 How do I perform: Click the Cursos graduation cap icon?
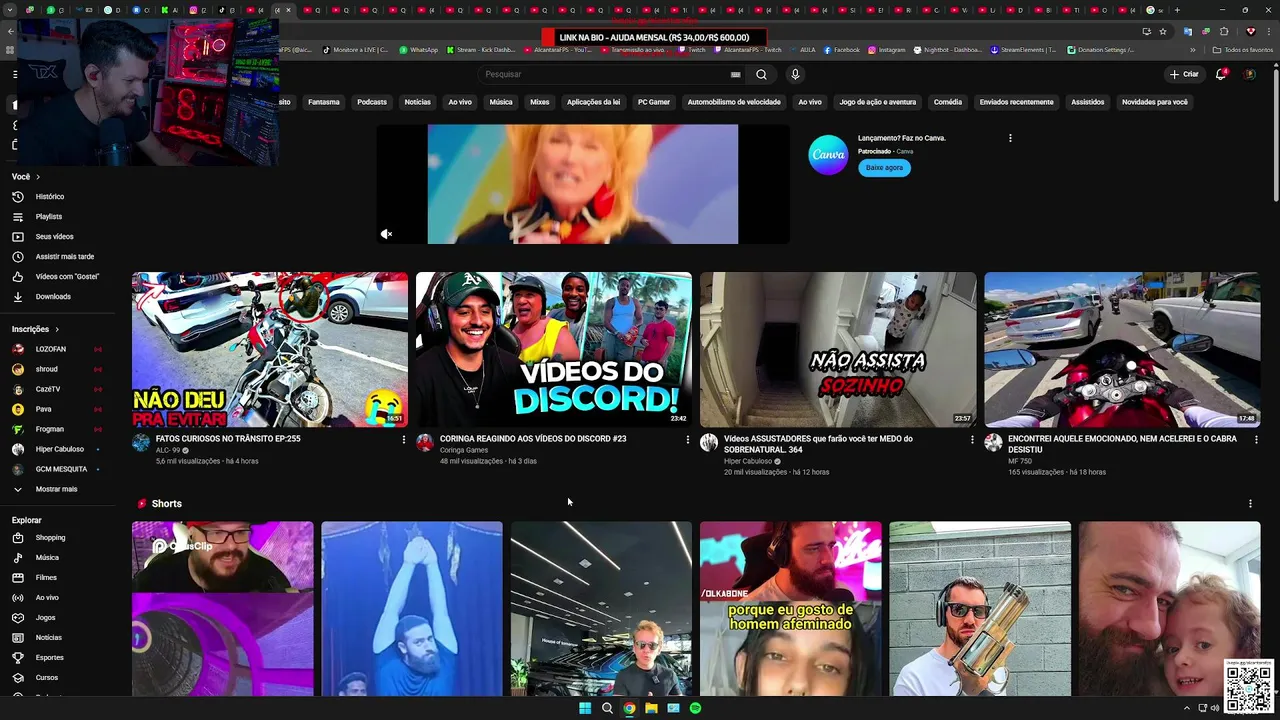tap(17, 677)
